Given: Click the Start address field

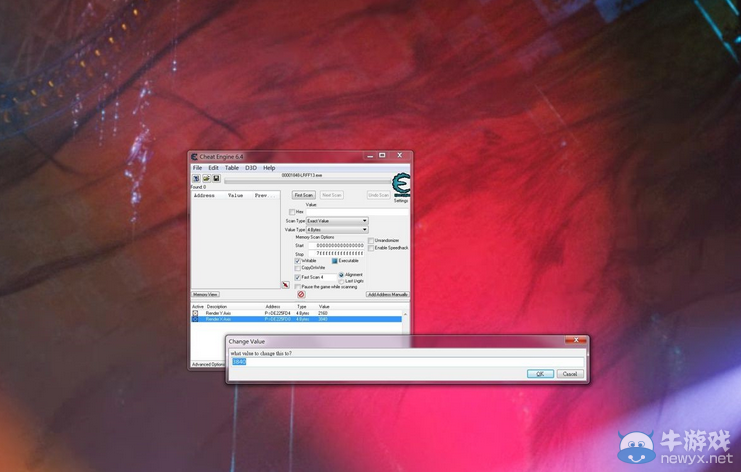Looking at the screenshot, I should [336, 246].
